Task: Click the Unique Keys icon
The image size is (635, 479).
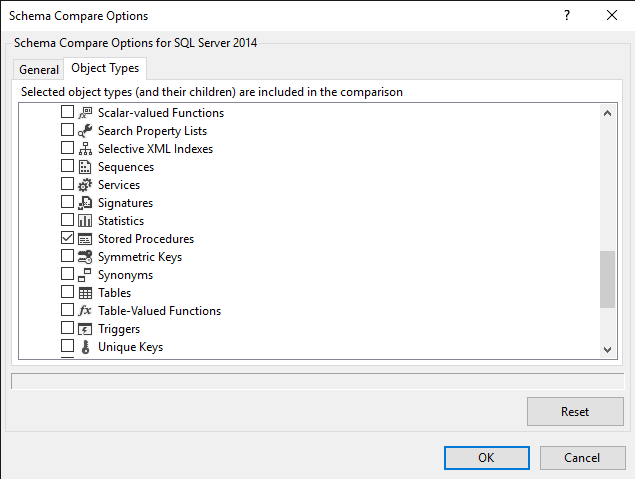Action: coord(85,347)
